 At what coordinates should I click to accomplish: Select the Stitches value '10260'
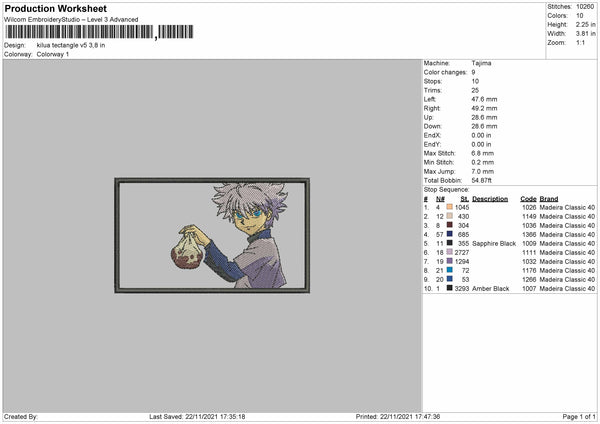585,7
